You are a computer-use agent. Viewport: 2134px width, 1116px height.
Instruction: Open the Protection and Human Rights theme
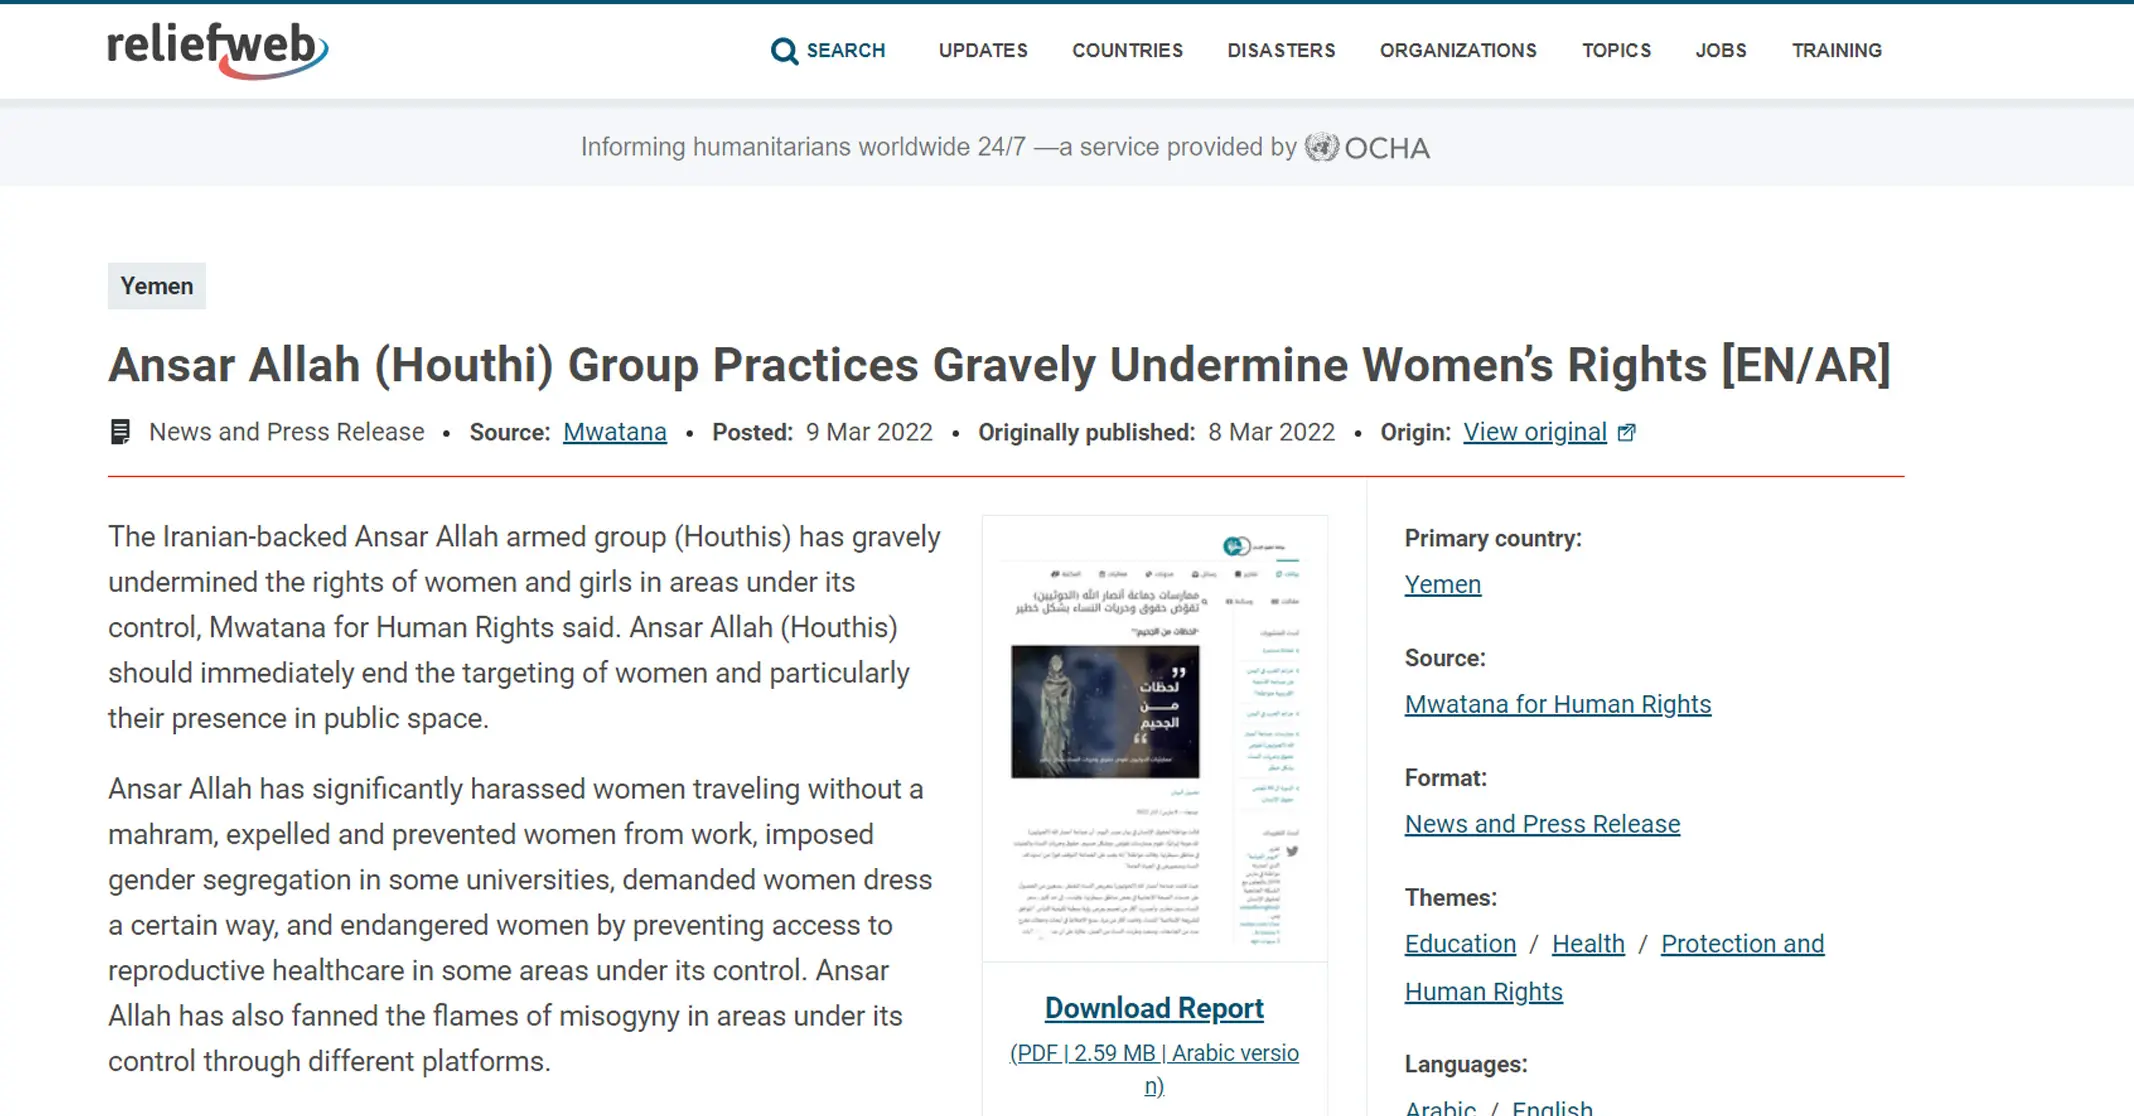pyautogui.click(x=1614, y=967)
